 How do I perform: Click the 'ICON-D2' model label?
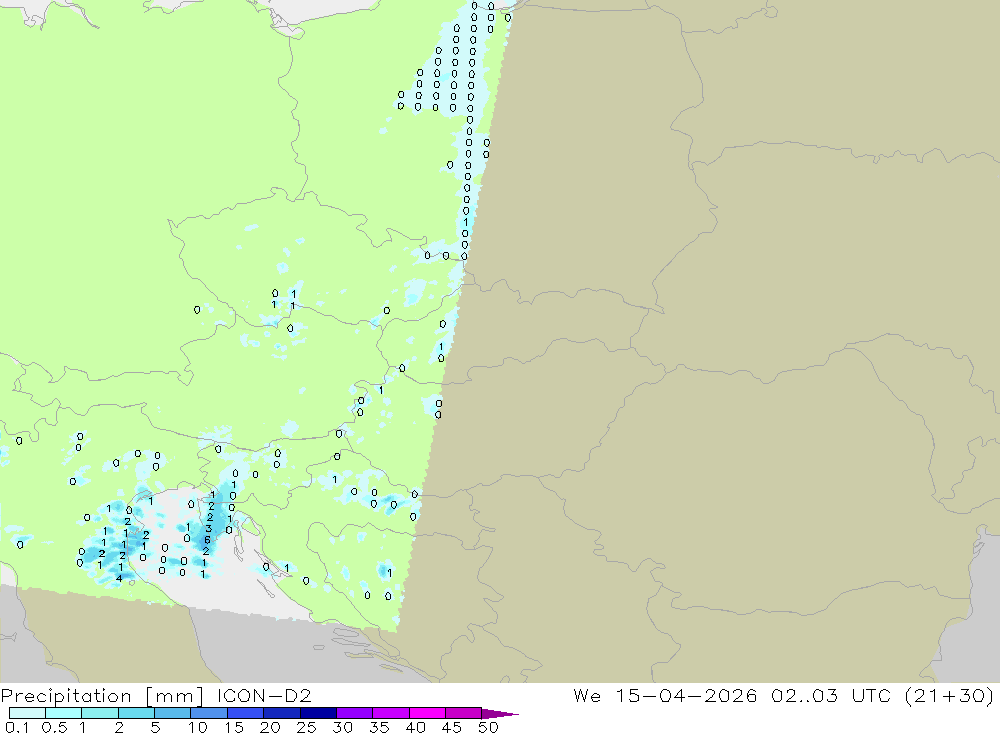pos(264,696)
